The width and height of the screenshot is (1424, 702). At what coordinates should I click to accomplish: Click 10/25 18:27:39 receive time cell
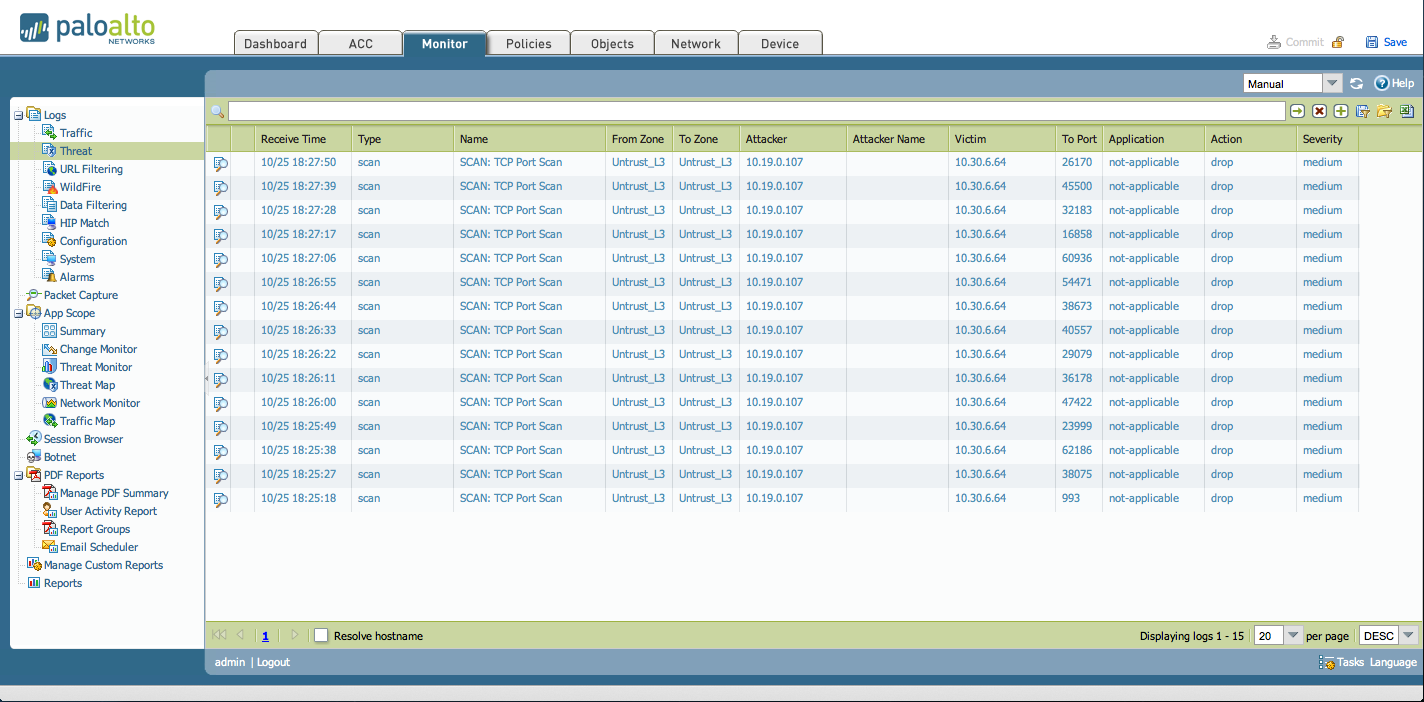click(298, 186)
